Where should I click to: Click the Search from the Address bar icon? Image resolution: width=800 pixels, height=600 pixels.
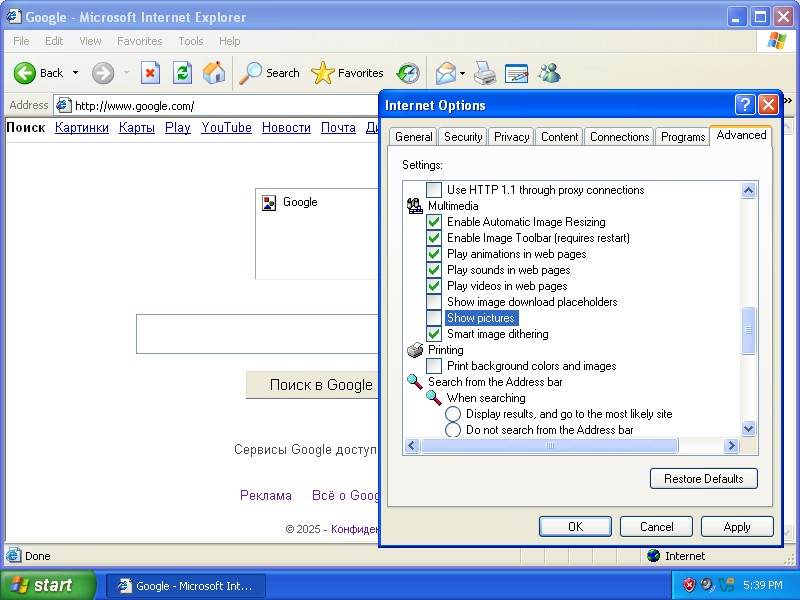pyautogui.click(x=415, y=382)
